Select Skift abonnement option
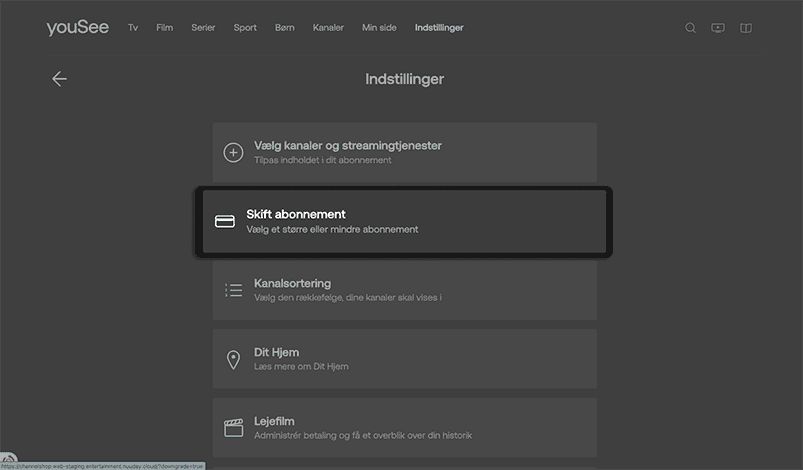803x470 pixels. [404, 222]
